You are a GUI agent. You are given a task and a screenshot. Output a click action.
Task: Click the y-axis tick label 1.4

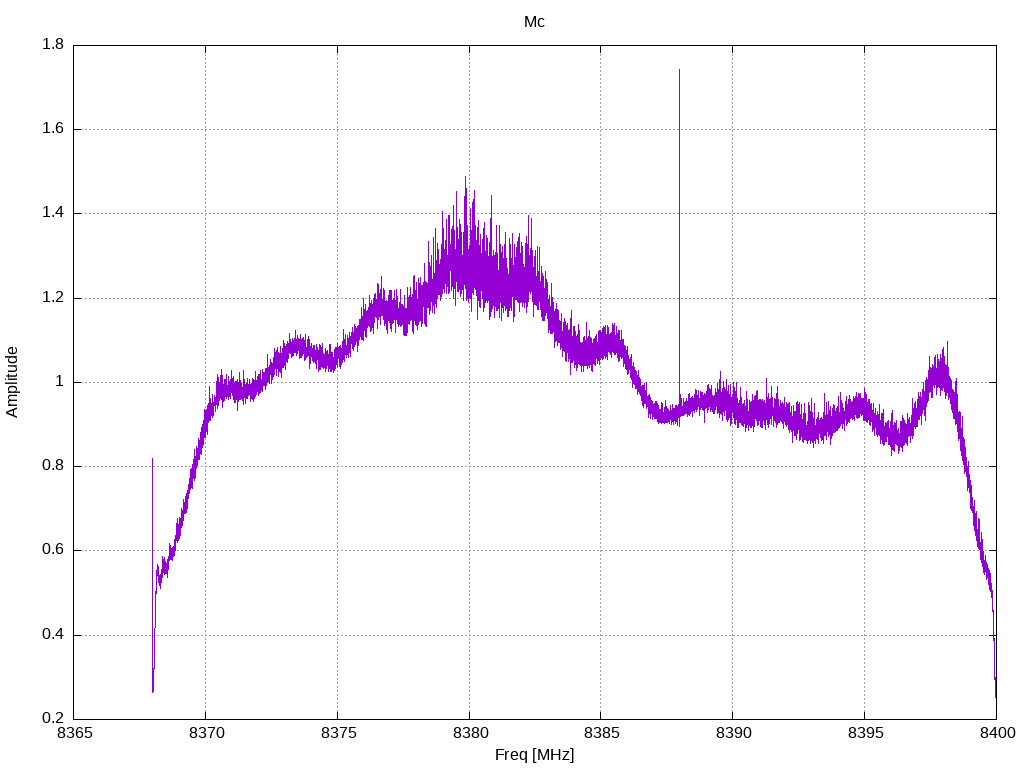point(54,213)
